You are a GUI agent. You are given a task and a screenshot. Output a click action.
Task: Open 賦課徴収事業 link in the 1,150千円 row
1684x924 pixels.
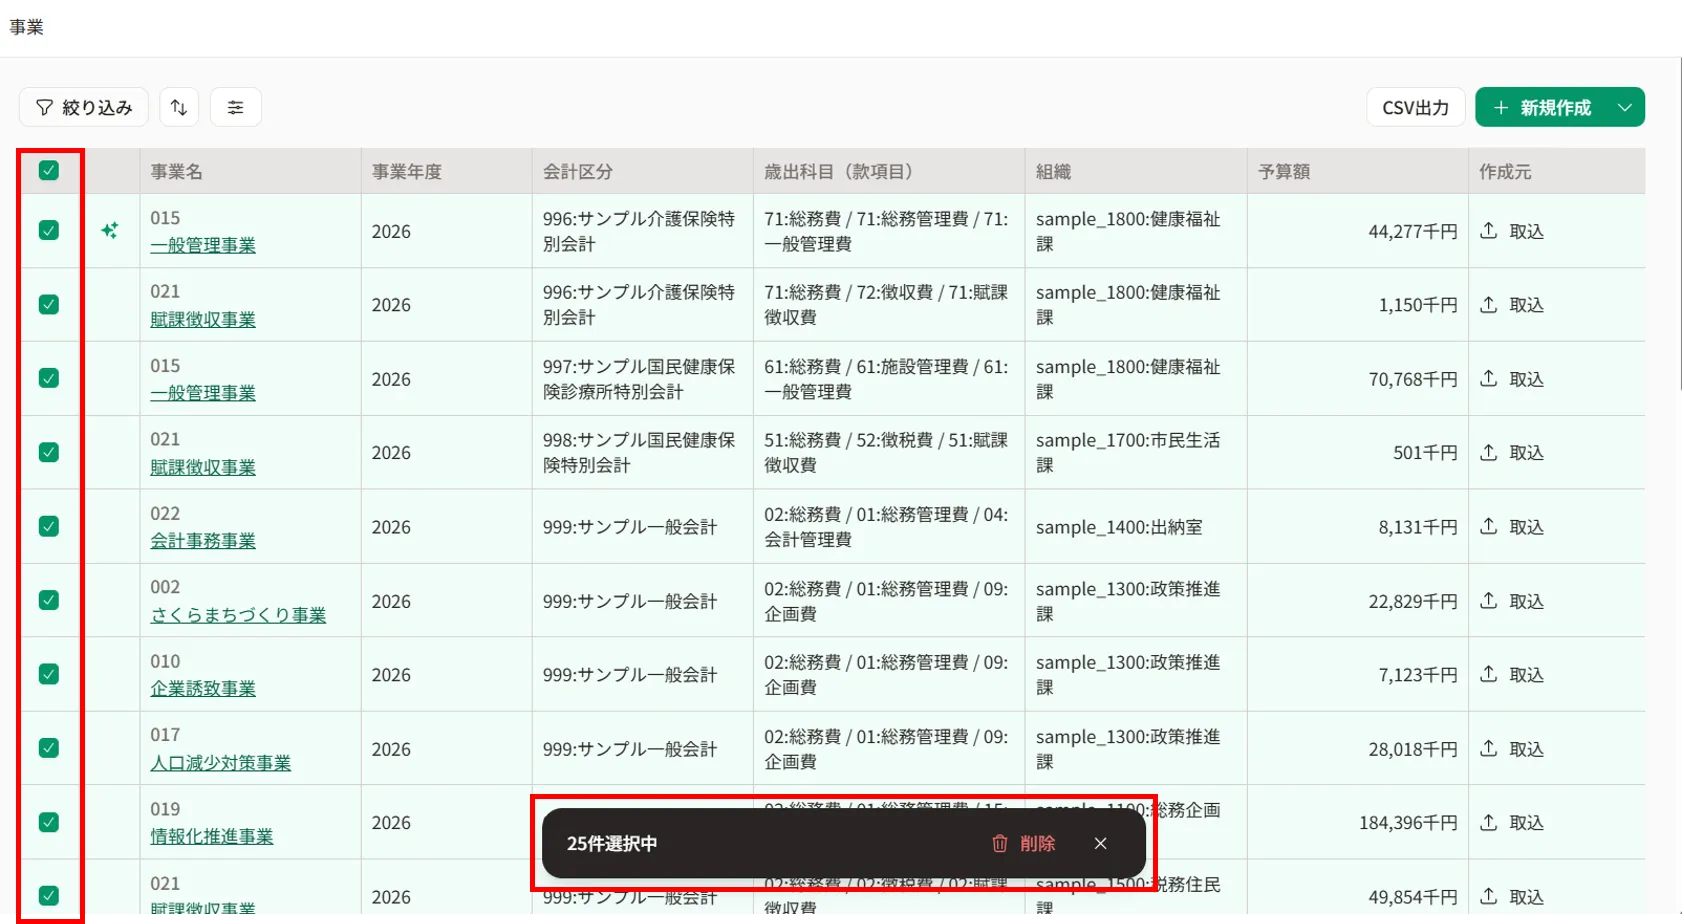pyautogui.click(x=203, y=319)
